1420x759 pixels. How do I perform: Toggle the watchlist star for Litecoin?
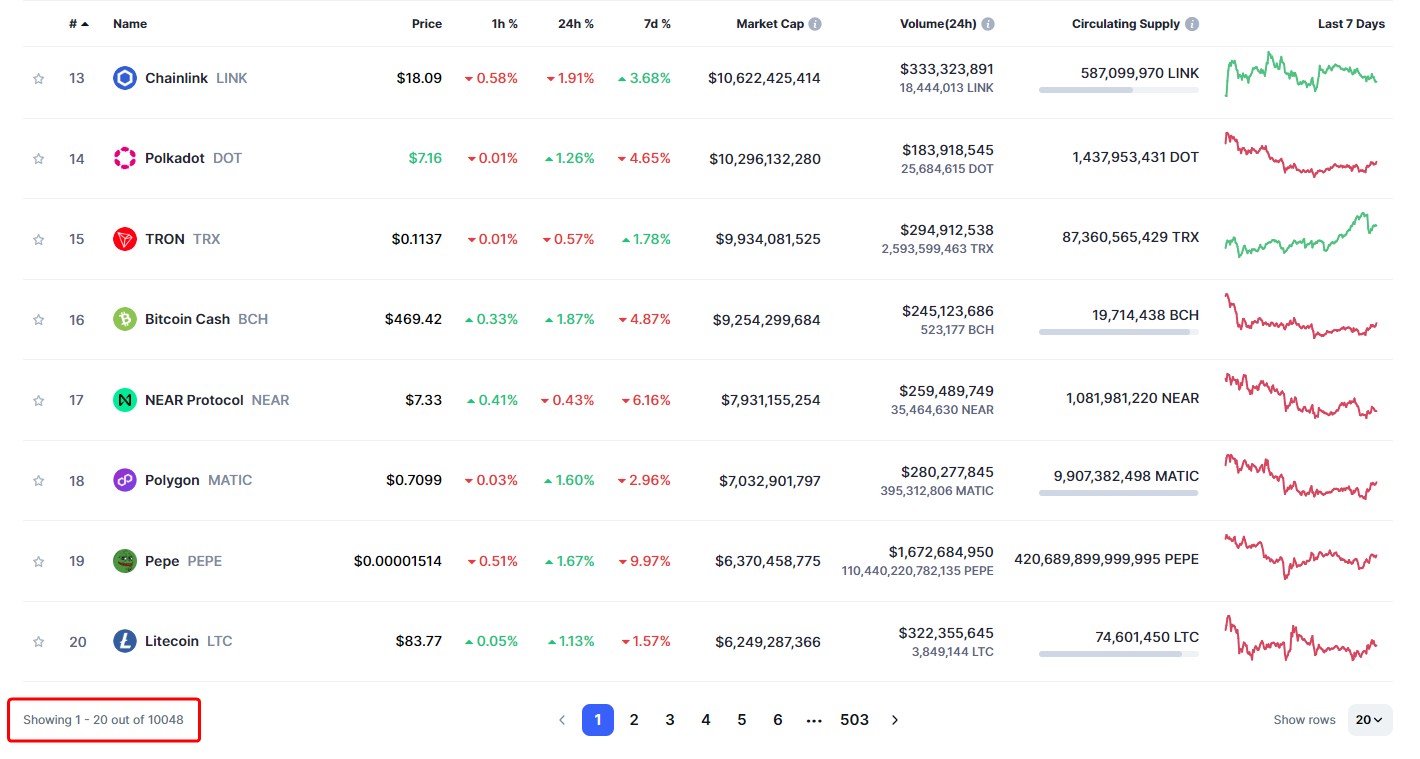pos(39,642)
